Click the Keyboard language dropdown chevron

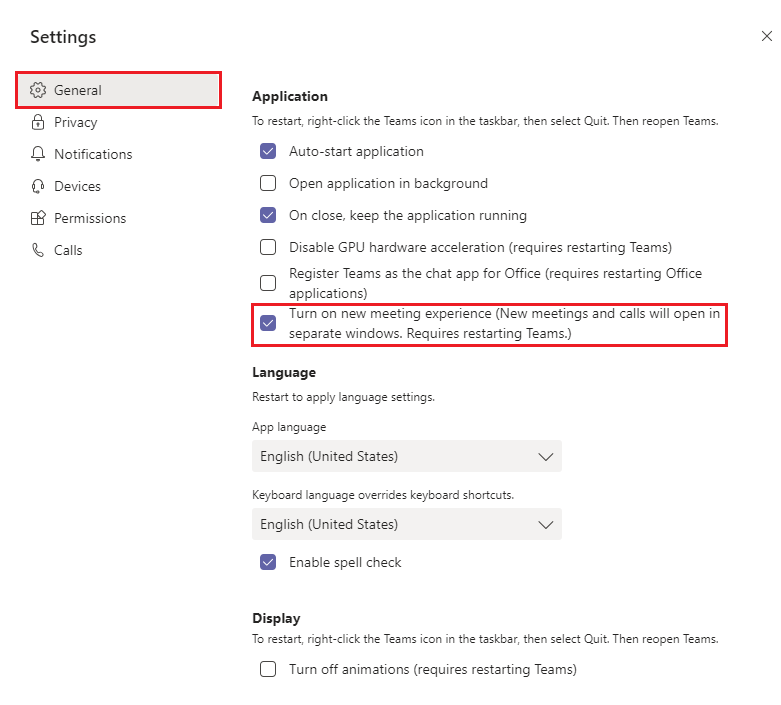tap(546, 525)
